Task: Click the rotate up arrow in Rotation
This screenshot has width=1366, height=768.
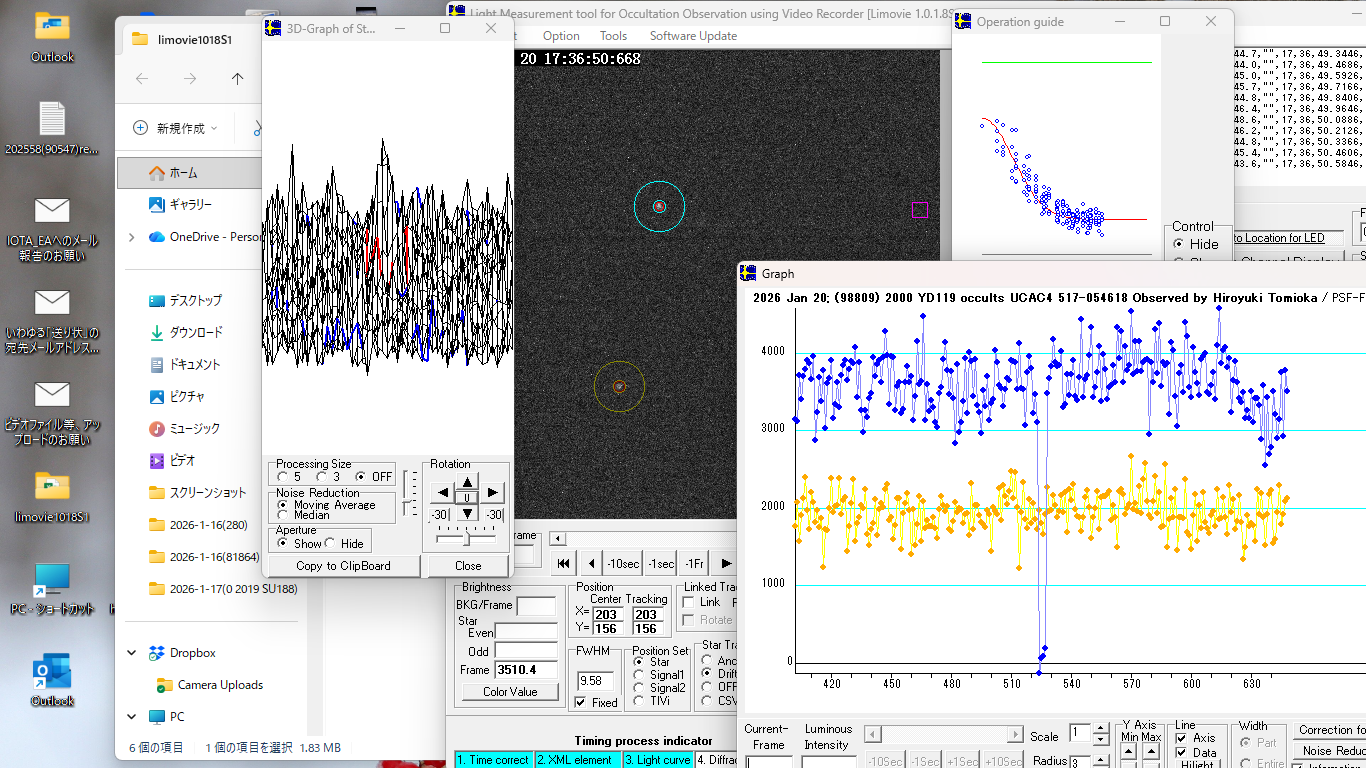Action: pos(468,480)
